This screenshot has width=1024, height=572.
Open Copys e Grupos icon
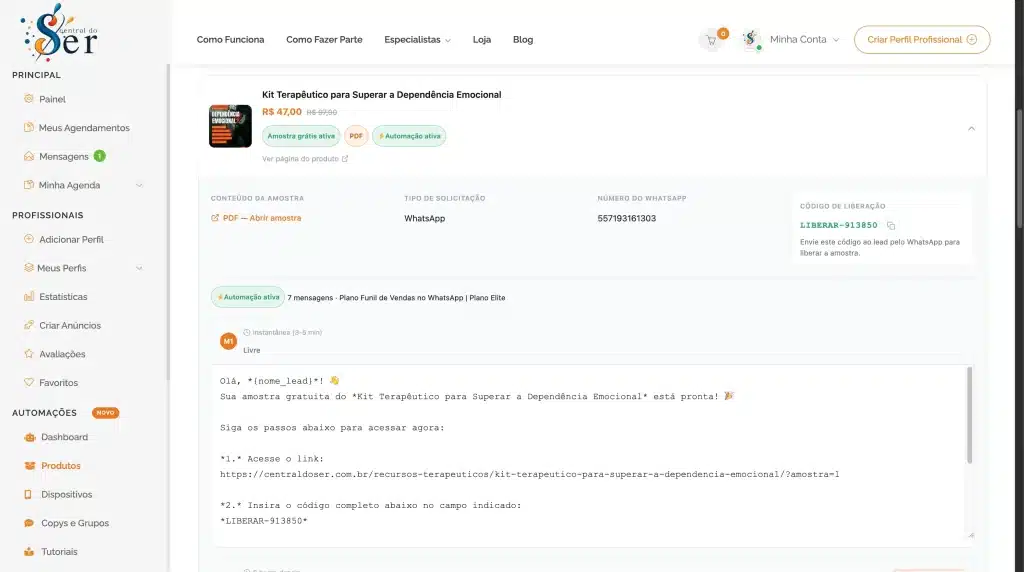[29, 523]
